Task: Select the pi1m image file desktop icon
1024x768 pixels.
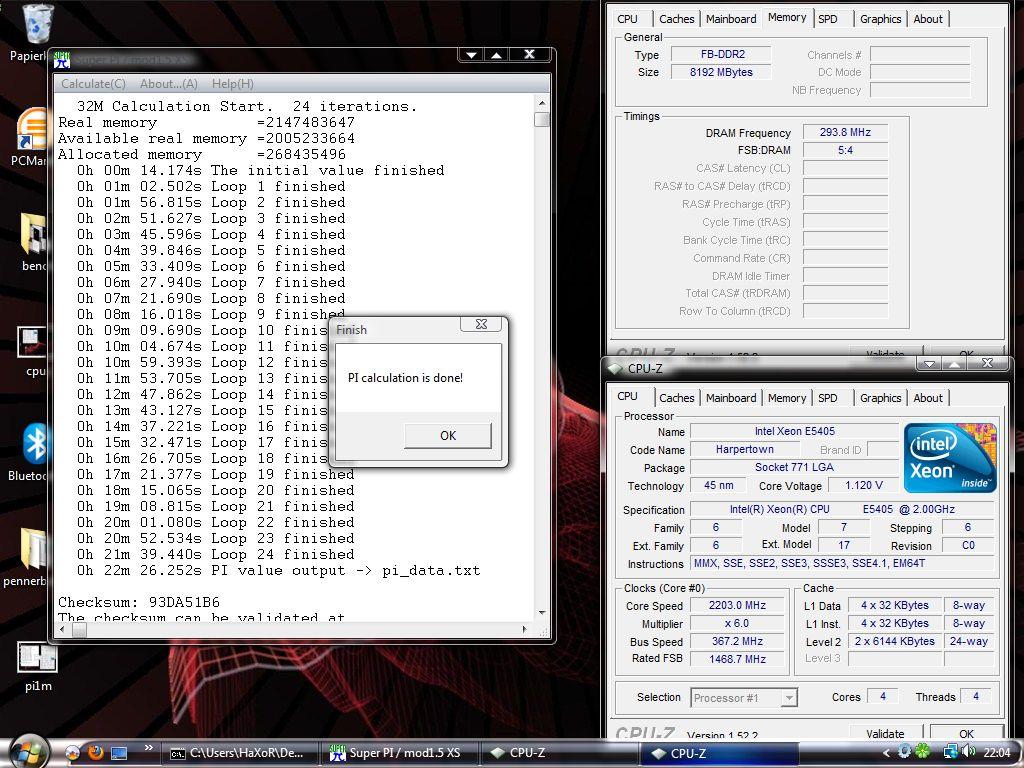Action: (37, 666)
